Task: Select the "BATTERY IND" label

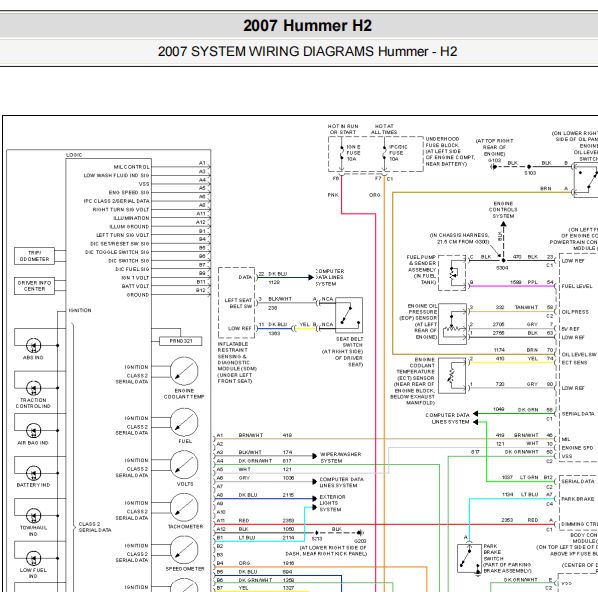Action: 33,485
